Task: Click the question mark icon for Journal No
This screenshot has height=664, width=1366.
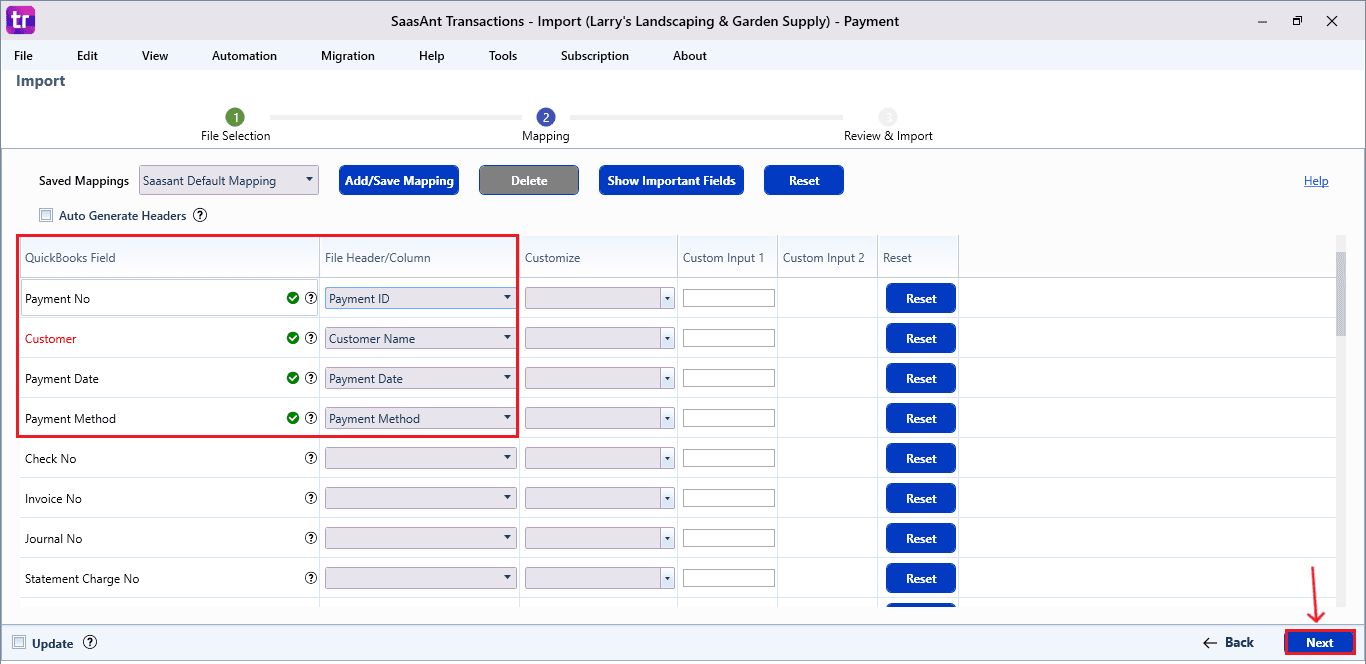Action: (311, 537)
